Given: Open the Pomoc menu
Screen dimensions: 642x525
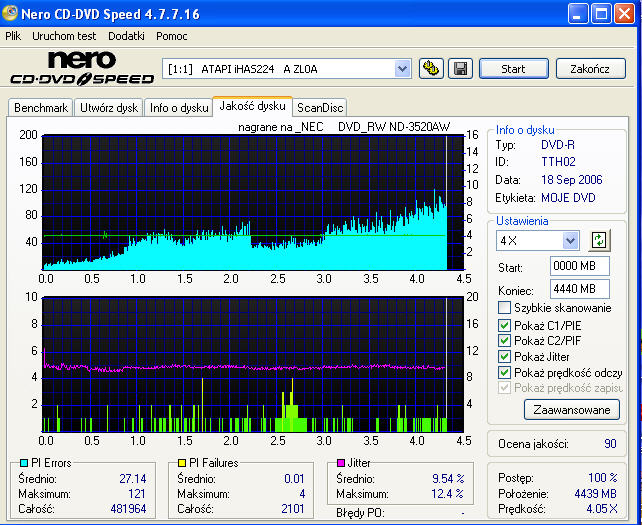Looking at the screenshot, I should click(172, 36).
